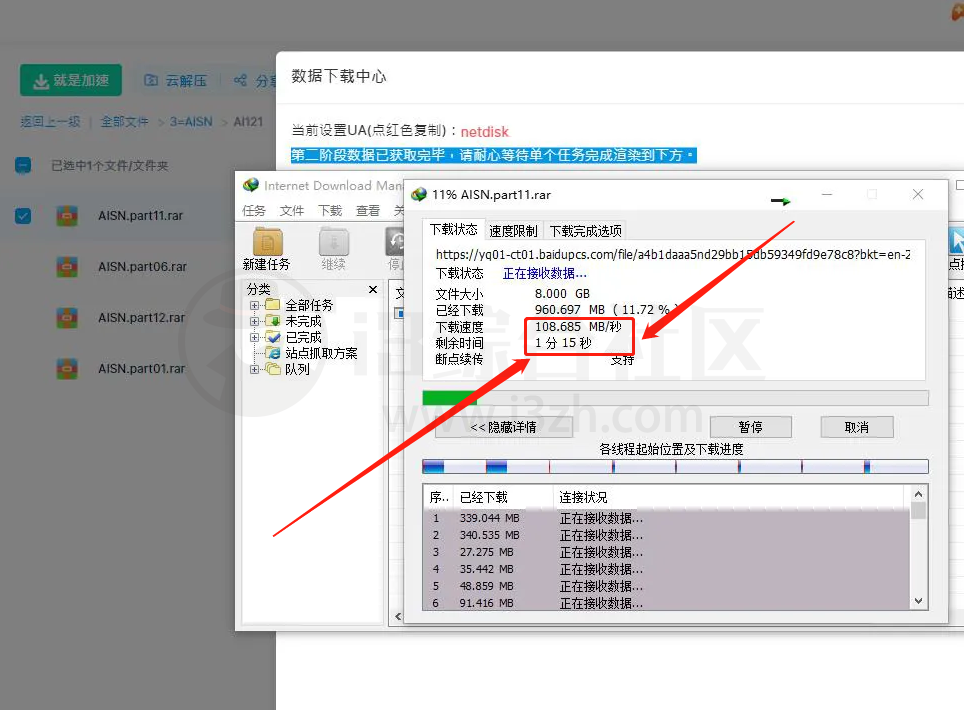Select file name AISN.part06.rar
This screenshot has width=964, height=710.
tap(142, 267)
